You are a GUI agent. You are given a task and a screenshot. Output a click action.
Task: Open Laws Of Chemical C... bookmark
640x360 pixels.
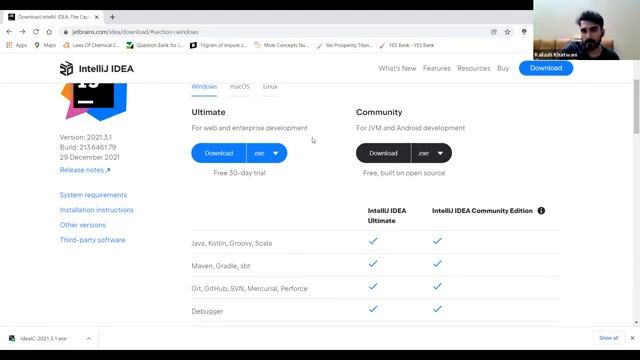point(91,45)
